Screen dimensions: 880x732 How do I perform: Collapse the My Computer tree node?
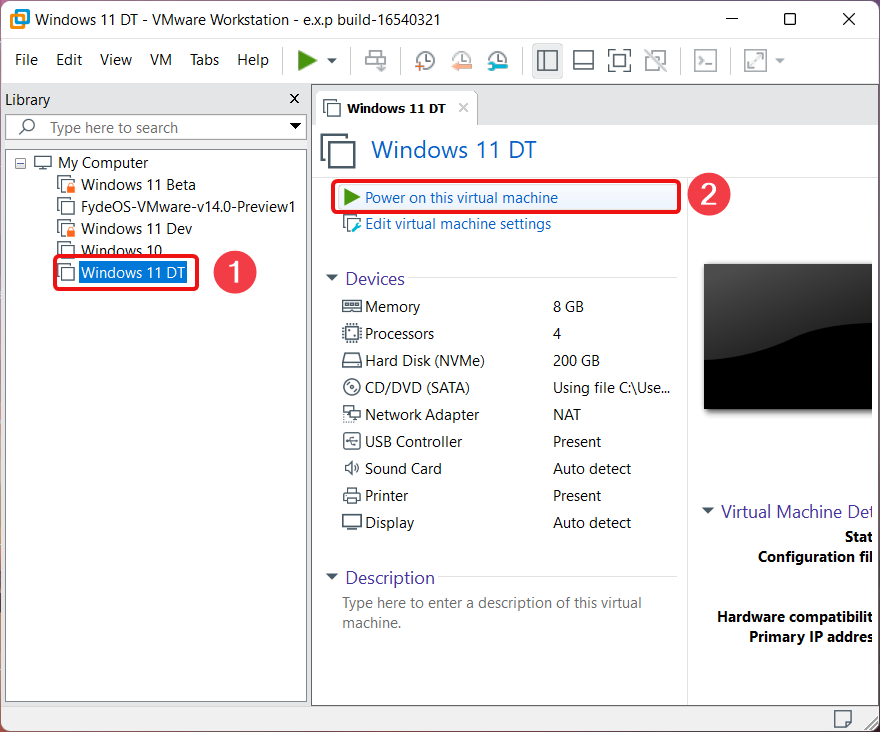click(21, 163)
